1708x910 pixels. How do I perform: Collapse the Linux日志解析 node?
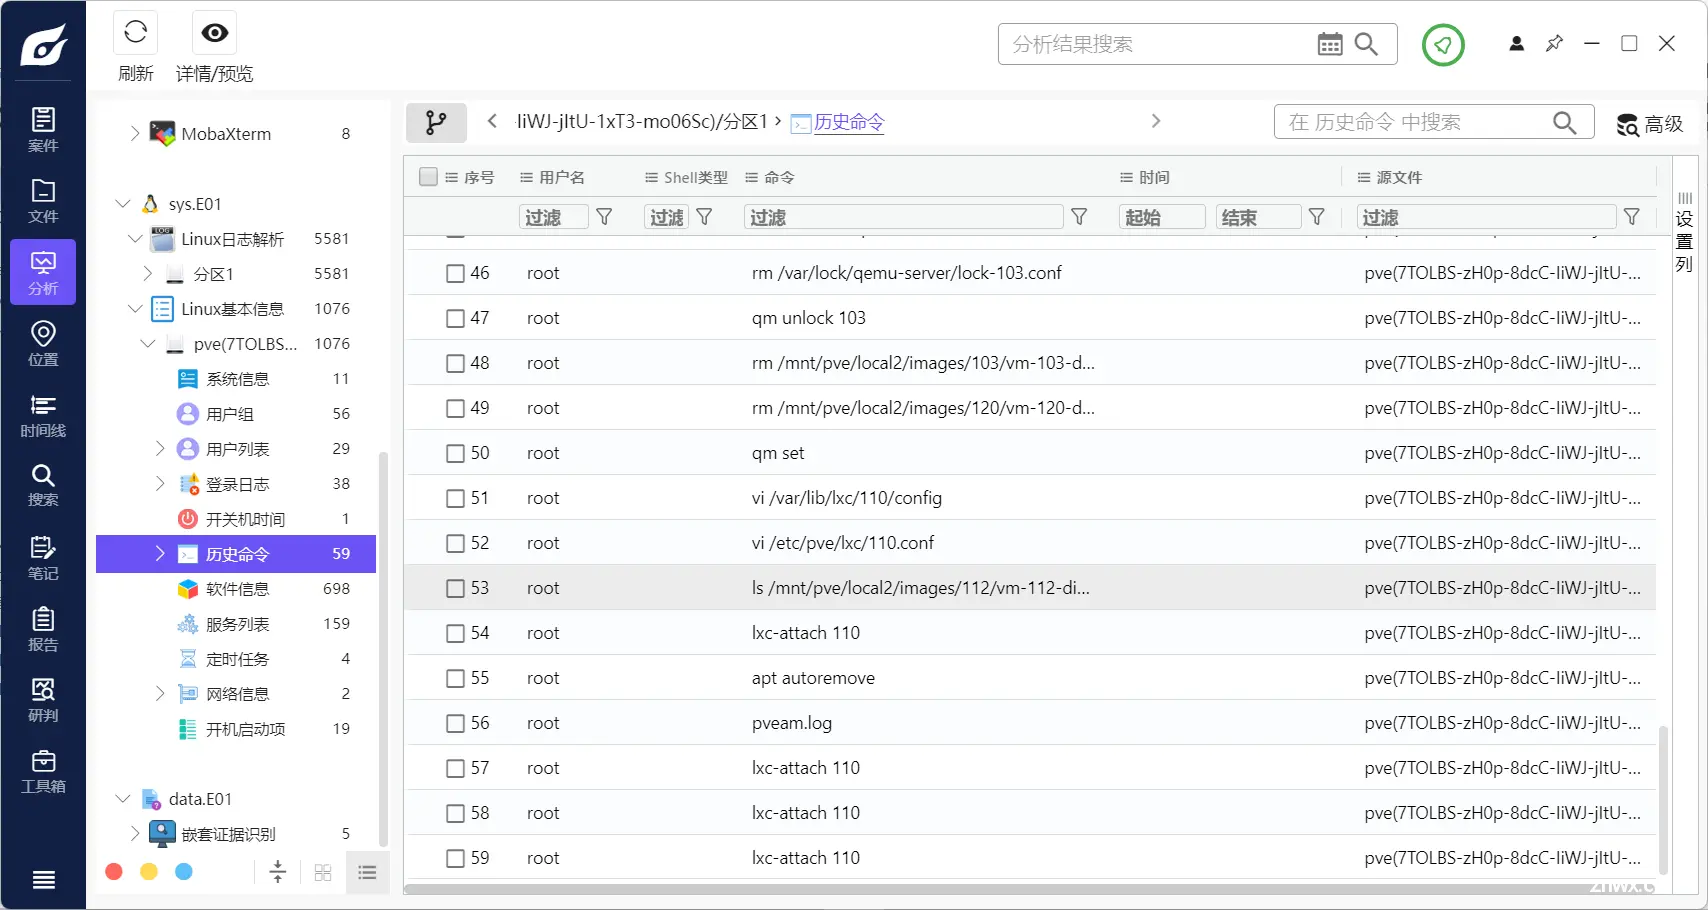[135, 239]
